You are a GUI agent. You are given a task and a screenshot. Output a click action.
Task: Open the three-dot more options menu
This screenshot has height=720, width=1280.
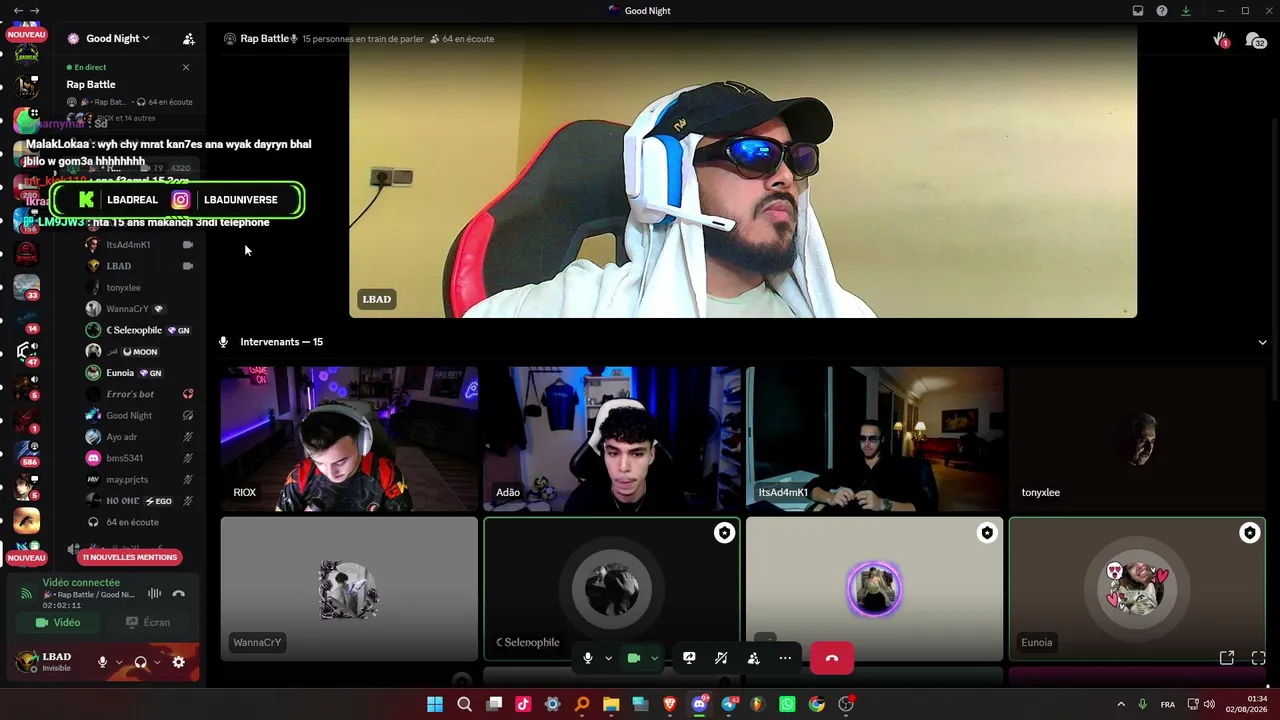pyautogui.click(x=785, y=658)
